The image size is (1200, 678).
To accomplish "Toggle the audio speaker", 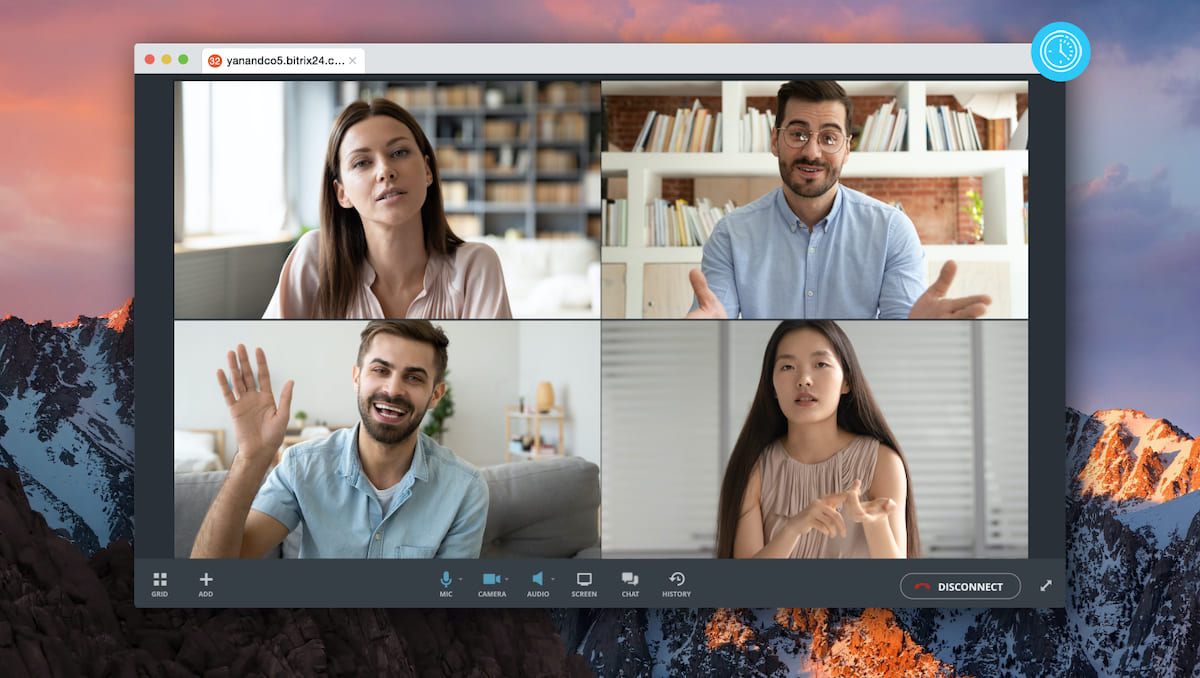I will point(537,579).
